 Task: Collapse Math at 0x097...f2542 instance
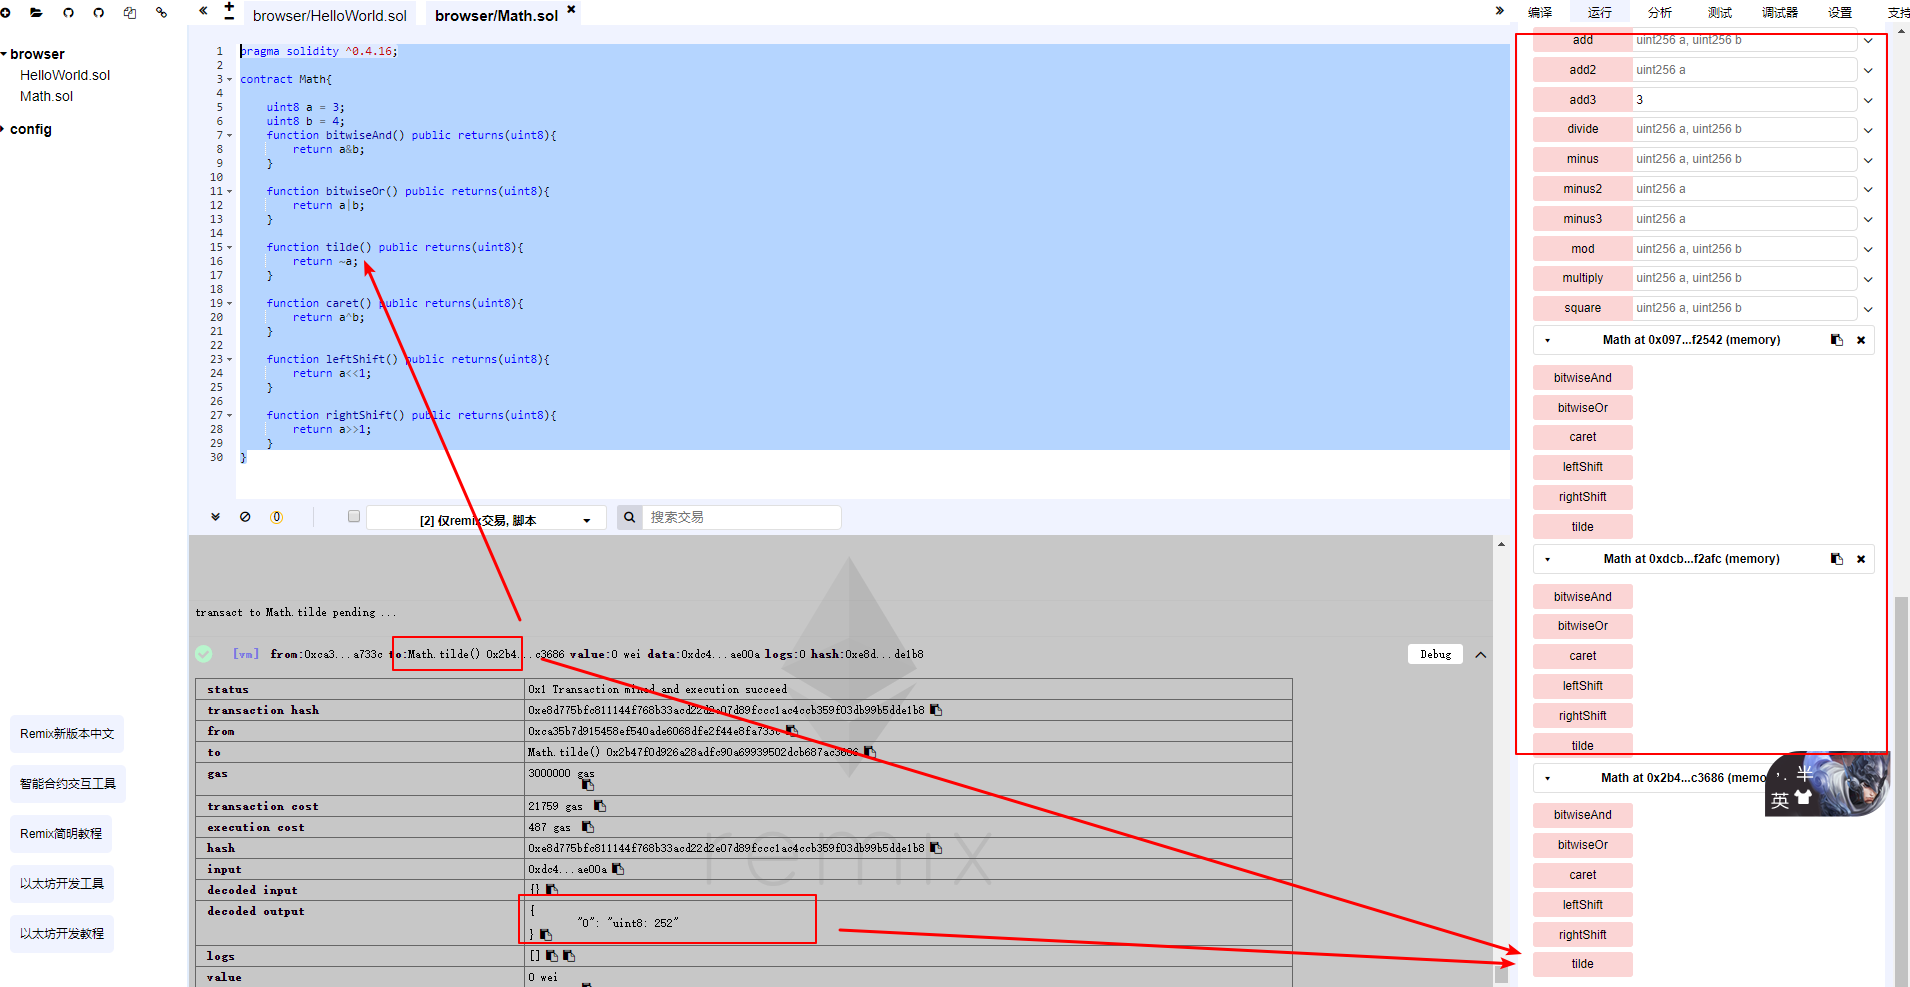pyautogui.click(x=1548, y=341)
